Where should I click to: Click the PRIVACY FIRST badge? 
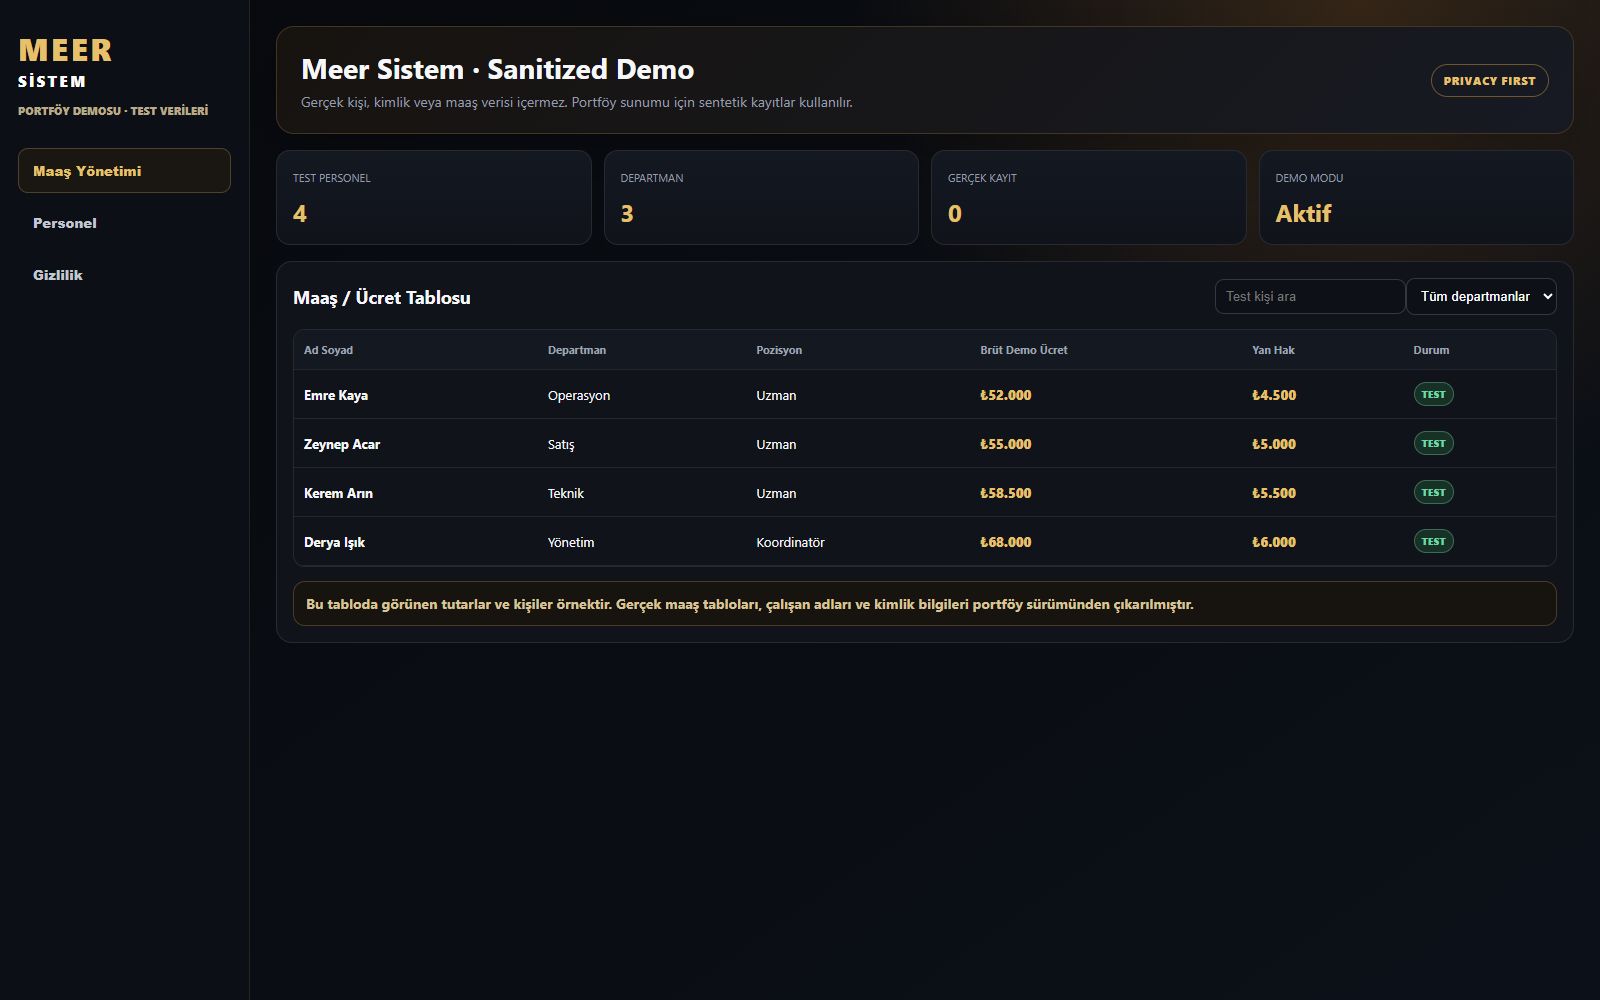coord(1489,81)
